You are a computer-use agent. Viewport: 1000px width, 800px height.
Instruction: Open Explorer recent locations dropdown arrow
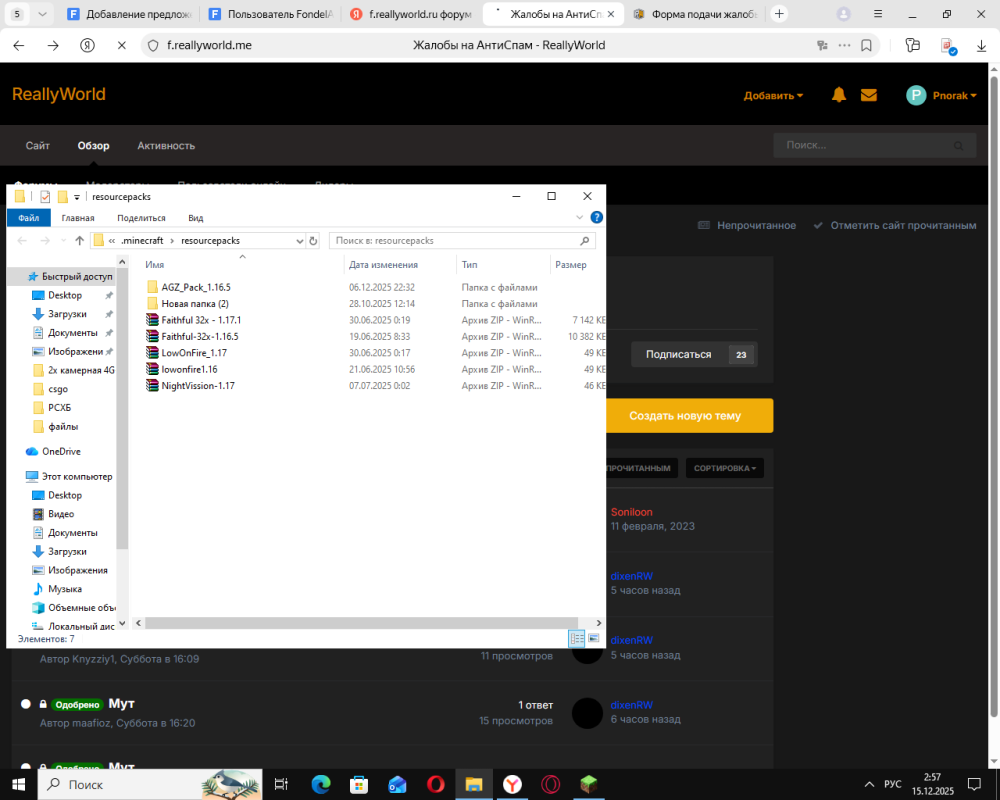tap(63, 241)
